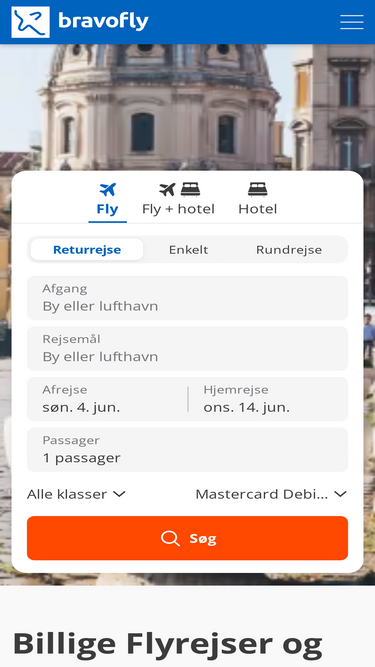Expand the Alle klasser dropdown
This screenshot has width=375, height=667.
(x=76, y=494)
